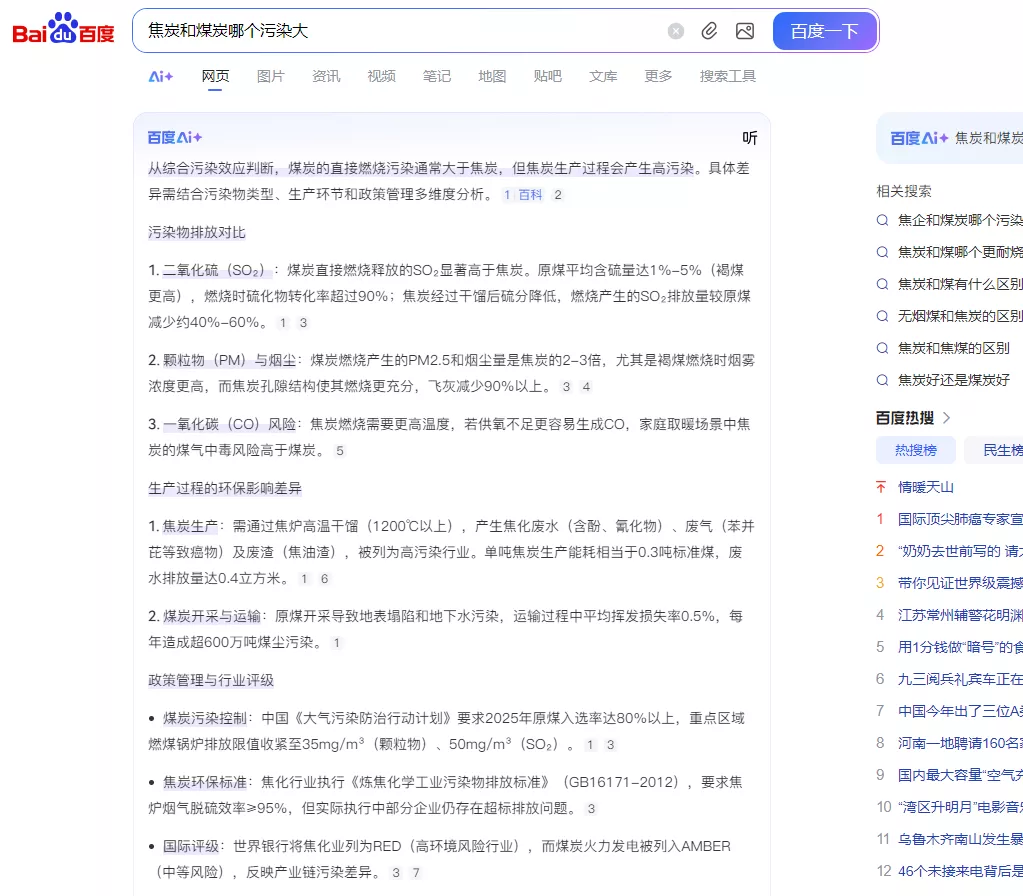Open the 地图 tab

(492, 76)
